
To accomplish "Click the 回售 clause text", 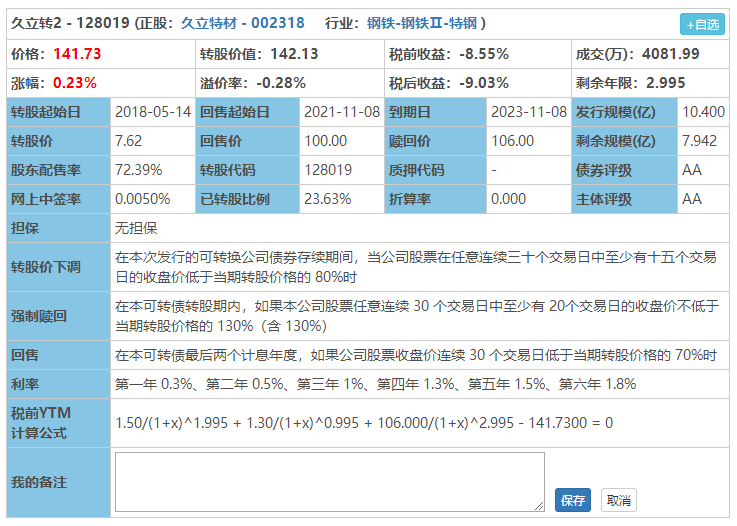I will pos(416,355).
